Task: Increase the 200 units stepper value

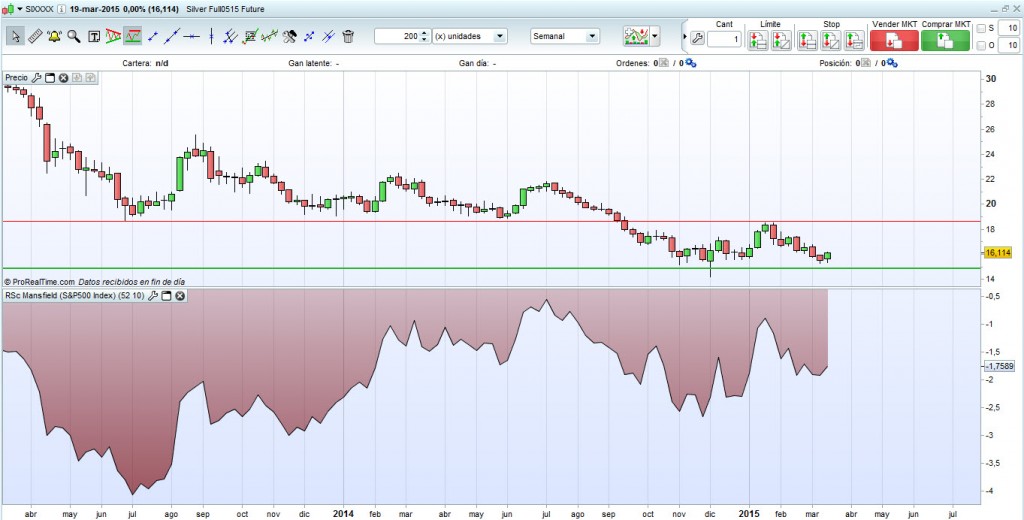Action: click(x=425, y=32)
